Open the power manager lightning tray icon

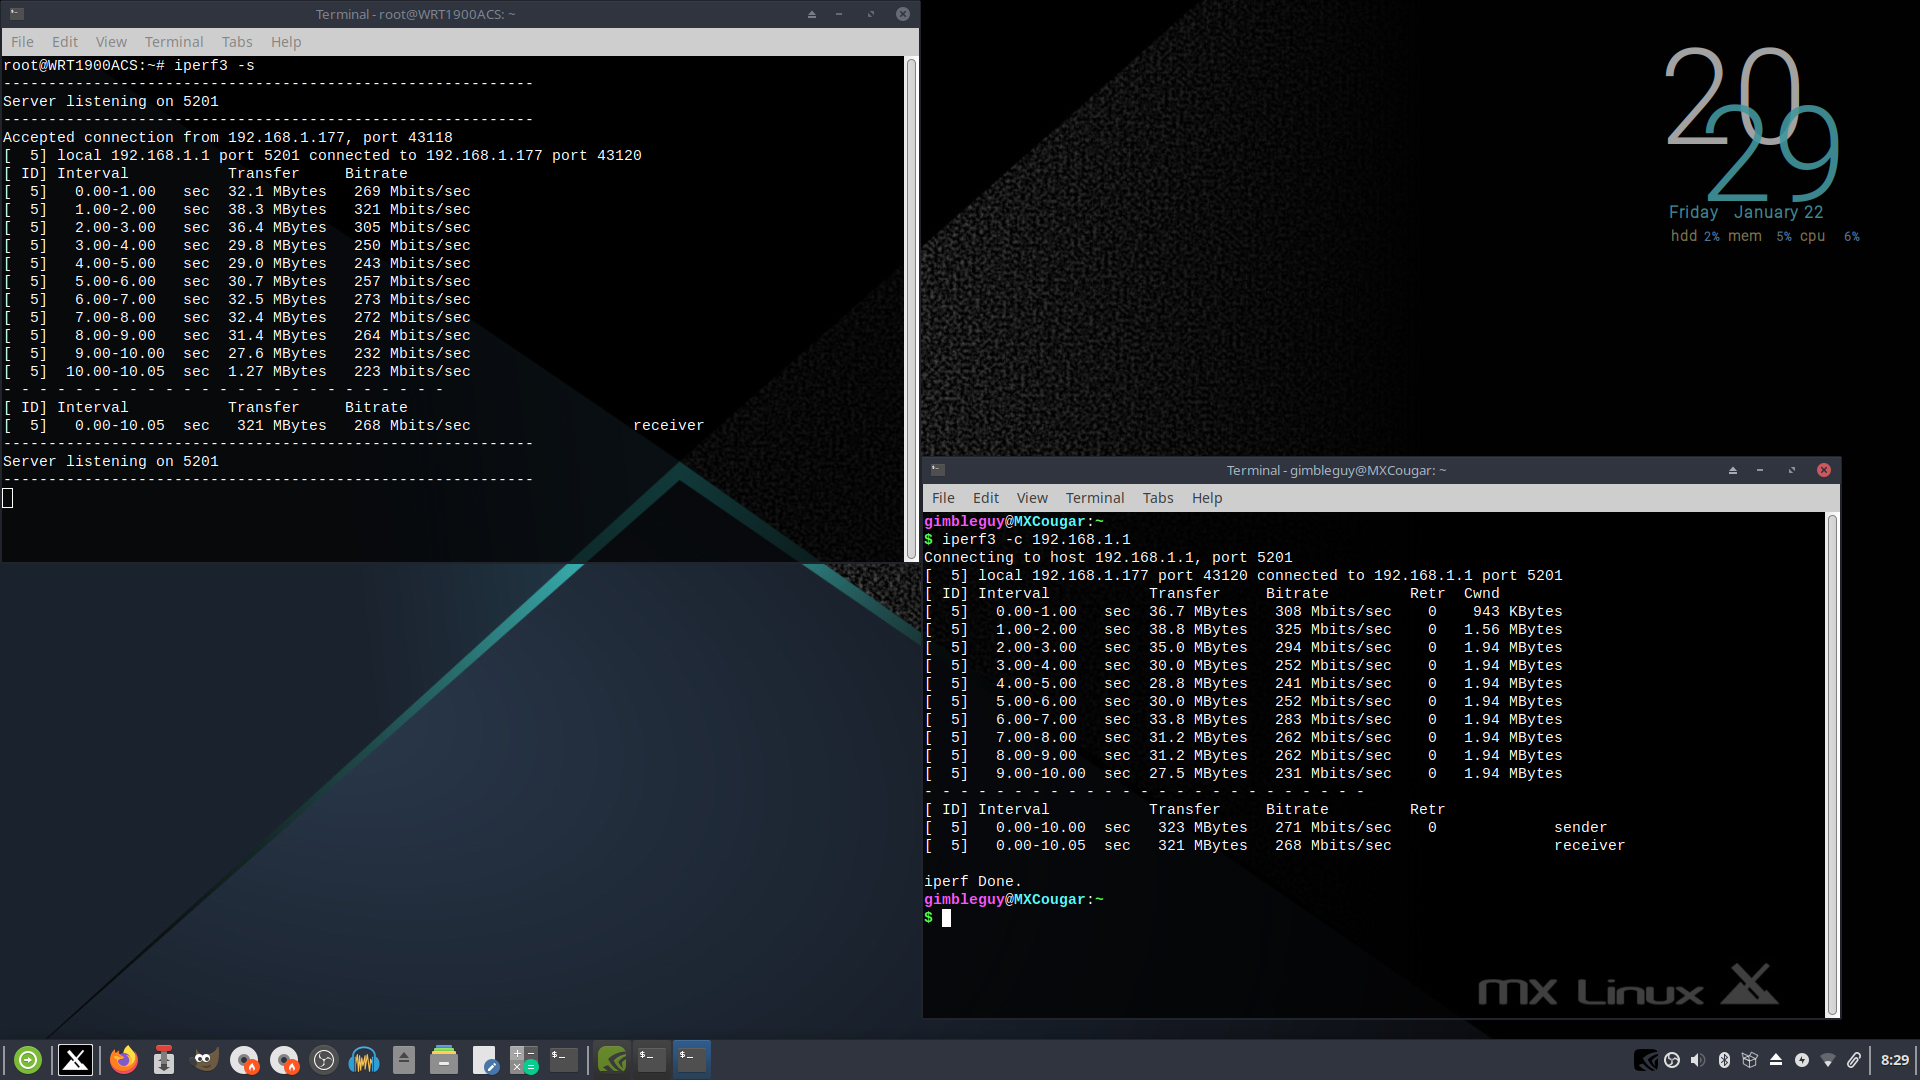click(1802, 1060)
